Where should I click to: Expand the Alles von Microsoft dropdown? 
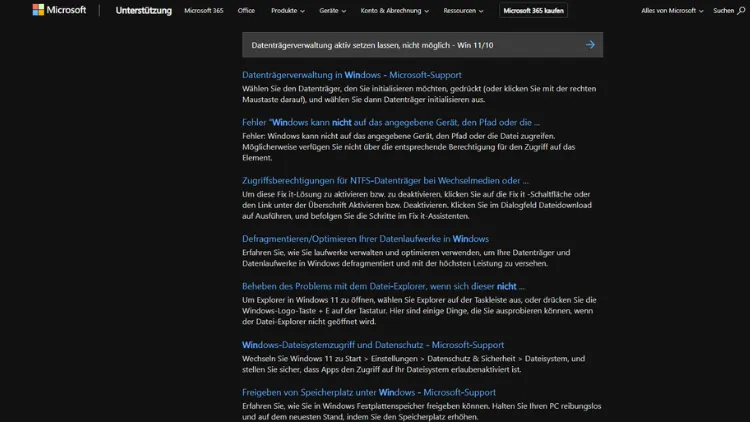coord(672,11)
